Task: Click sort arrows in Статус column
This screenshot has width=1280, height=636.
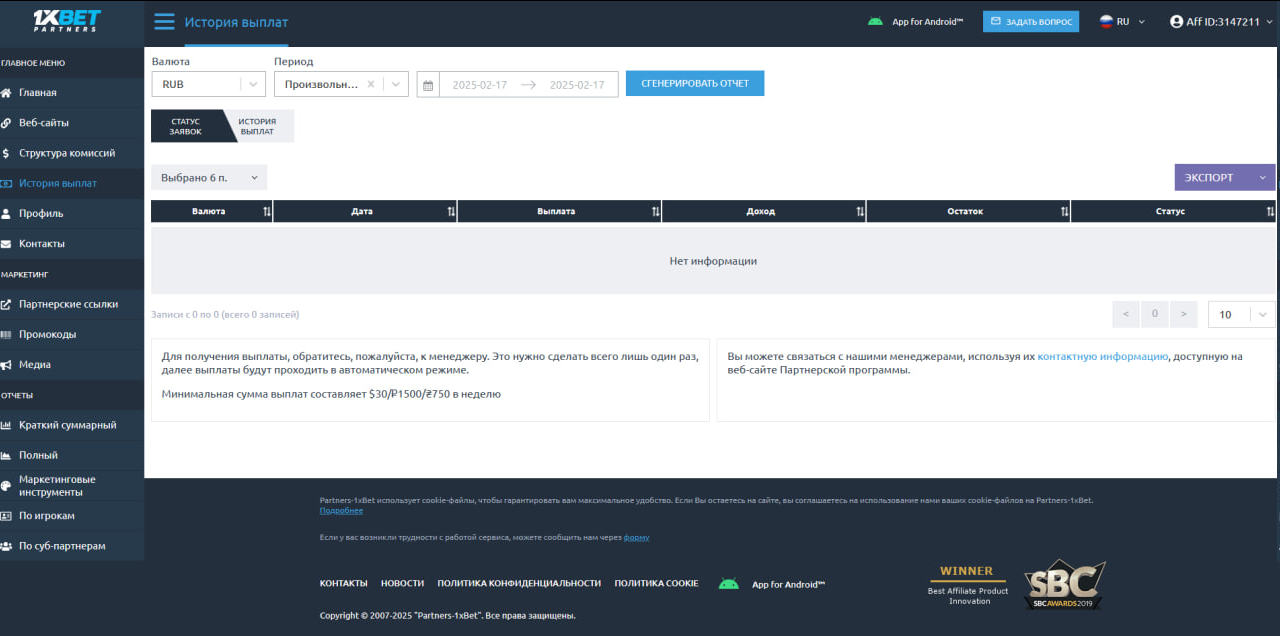Action: (x=1270, y=212)
